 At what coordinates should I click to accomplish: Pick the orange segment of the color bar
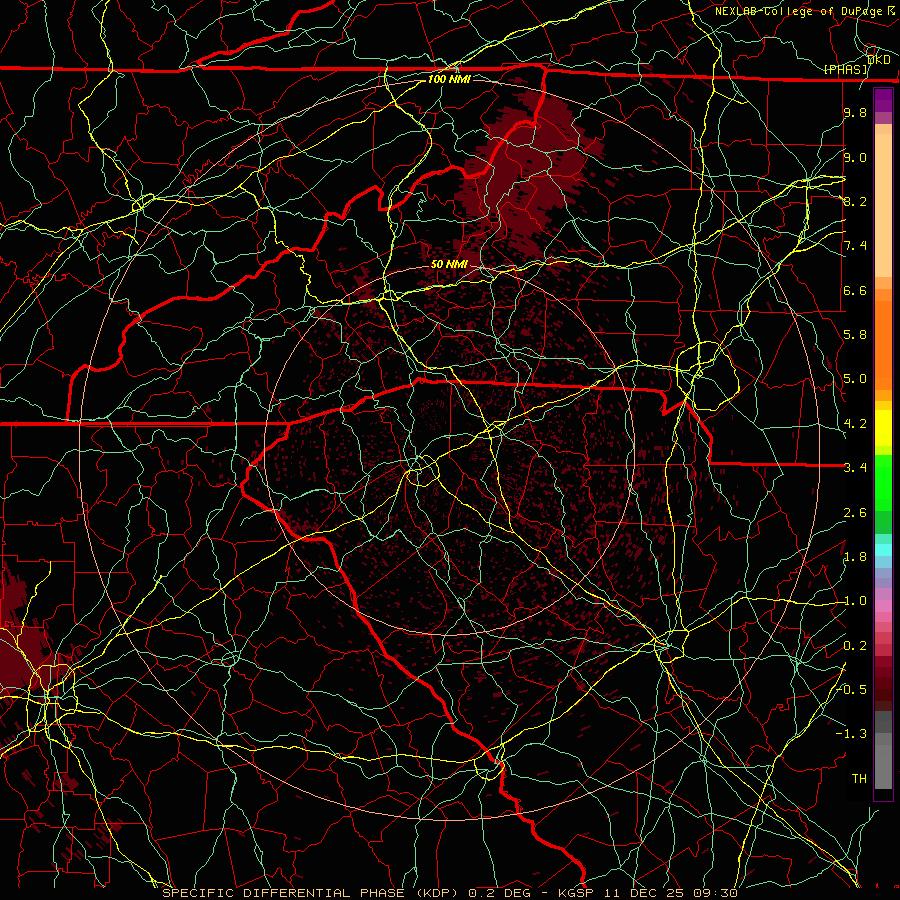pyautogui.click(x=883, y=346)
